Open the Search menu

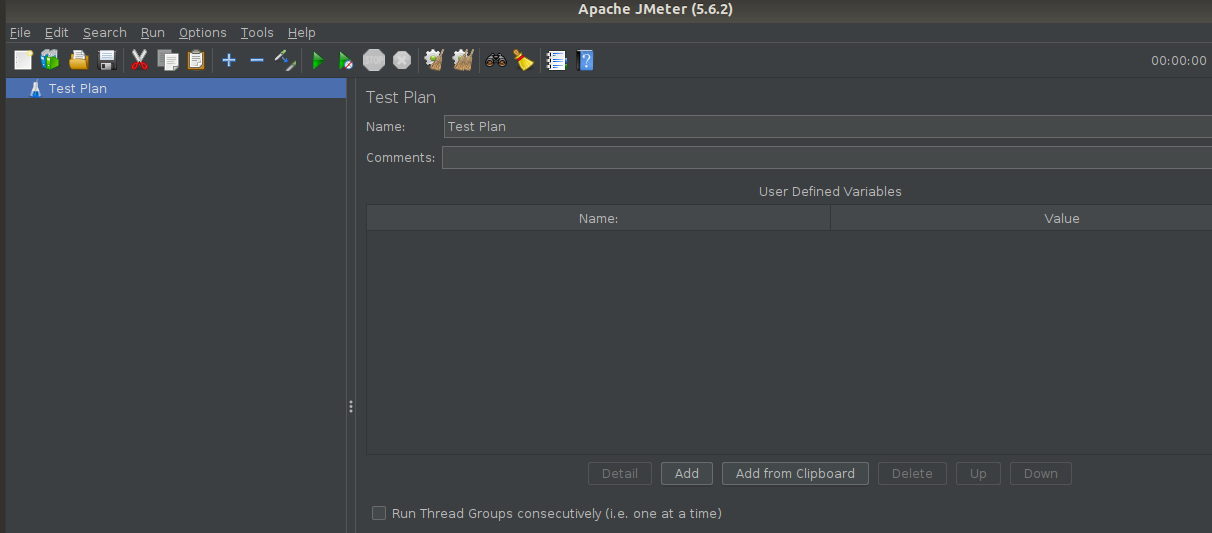105,32
